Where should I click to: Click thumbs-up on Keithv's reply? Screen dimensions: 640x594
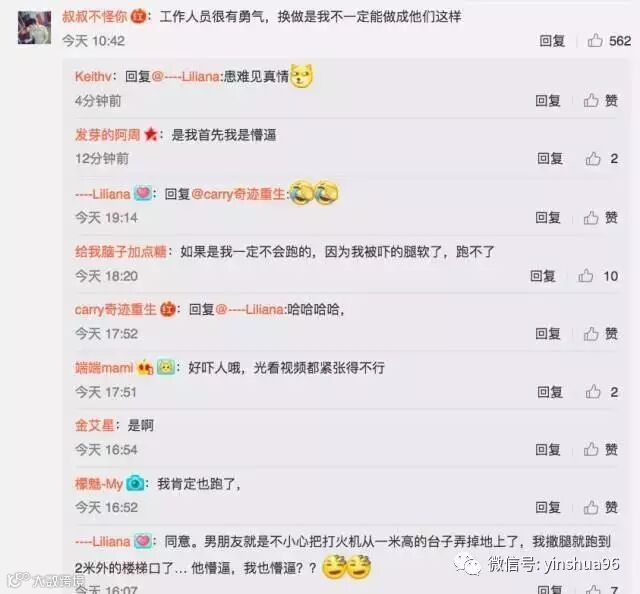591,100
